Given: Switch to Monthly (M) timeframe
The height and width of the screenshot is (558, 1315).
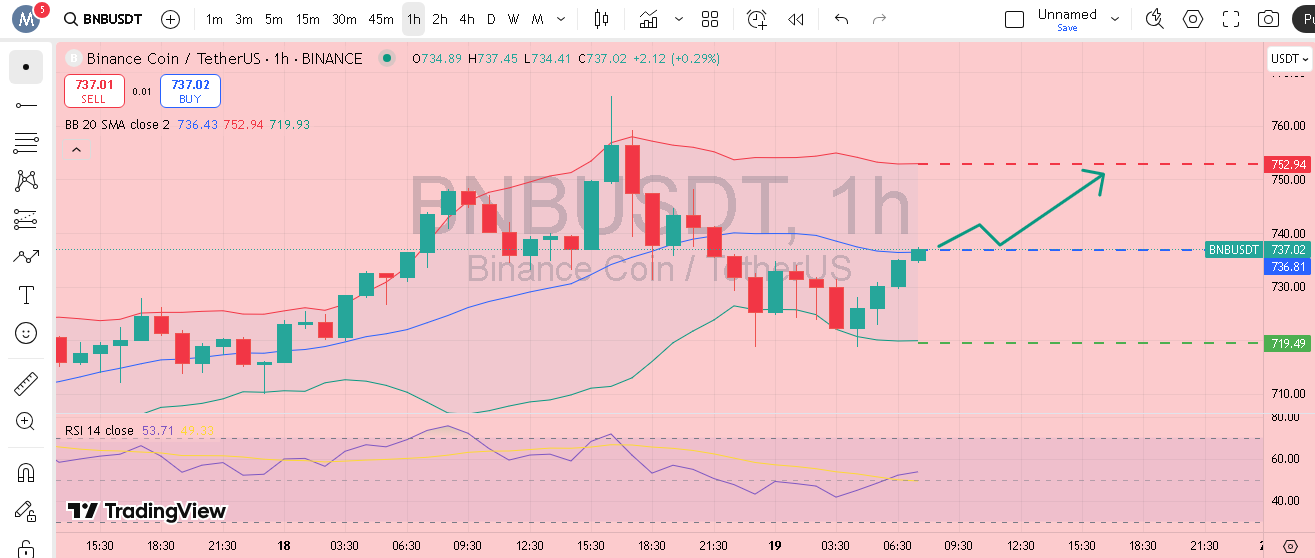Looking at the screenshot, I should pos(538,19).
